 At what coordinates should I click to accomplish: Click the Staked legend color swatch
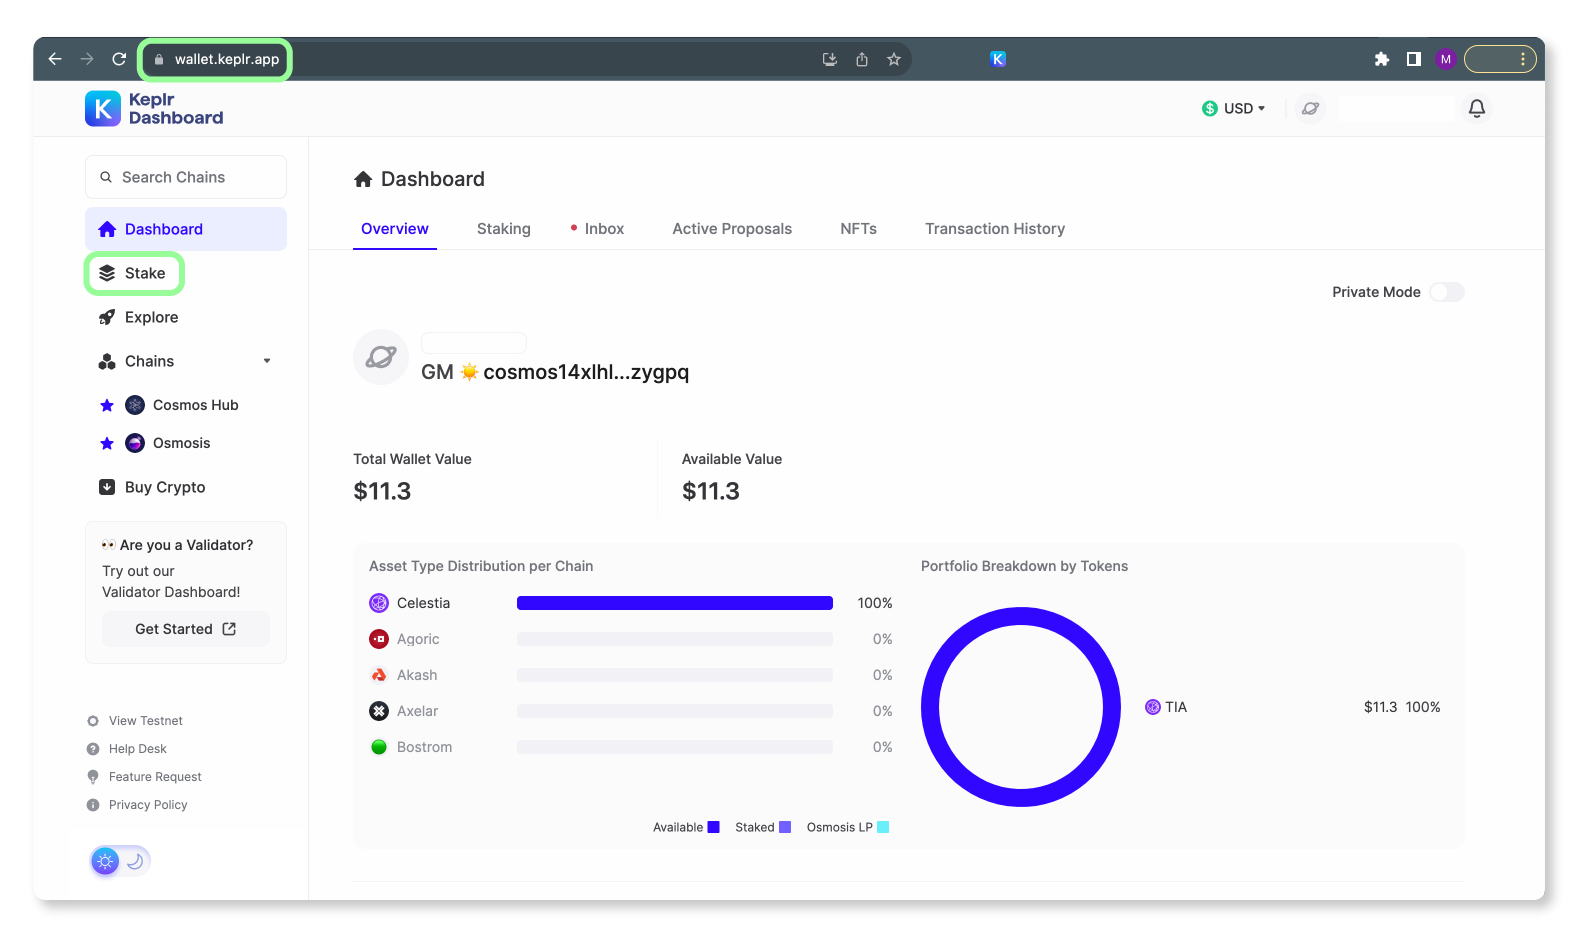[785, 827]
